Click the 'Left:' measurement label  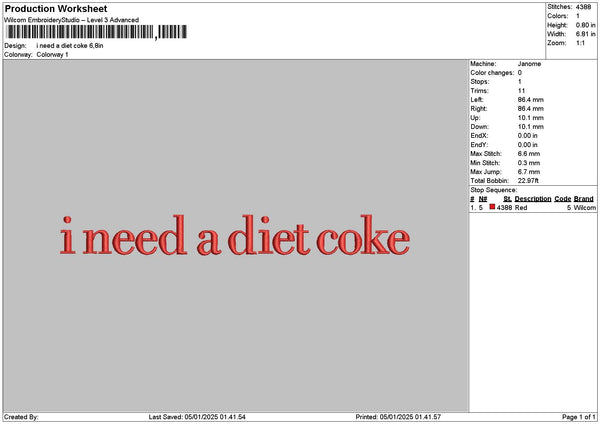[x=477, y=99]
